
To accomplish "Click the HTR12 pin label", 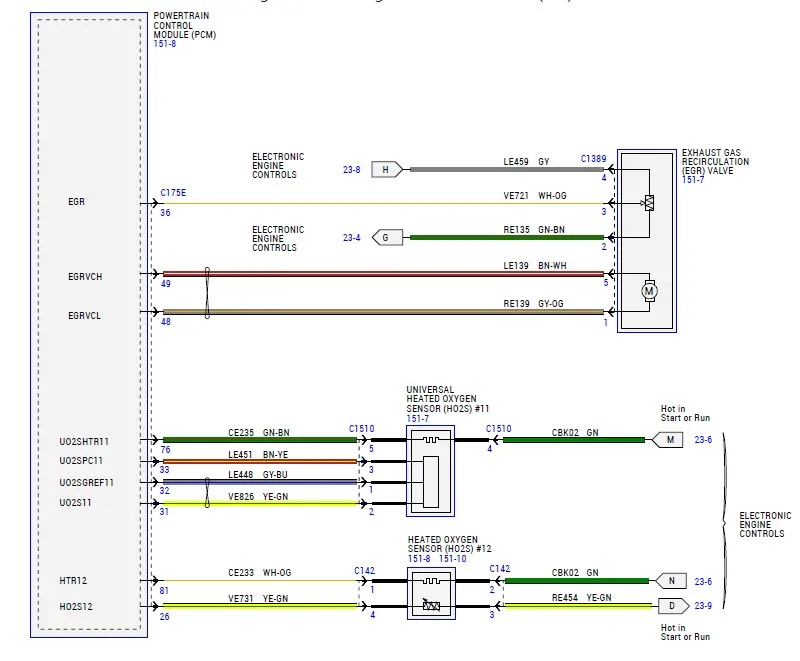I will tap(73, 580).
